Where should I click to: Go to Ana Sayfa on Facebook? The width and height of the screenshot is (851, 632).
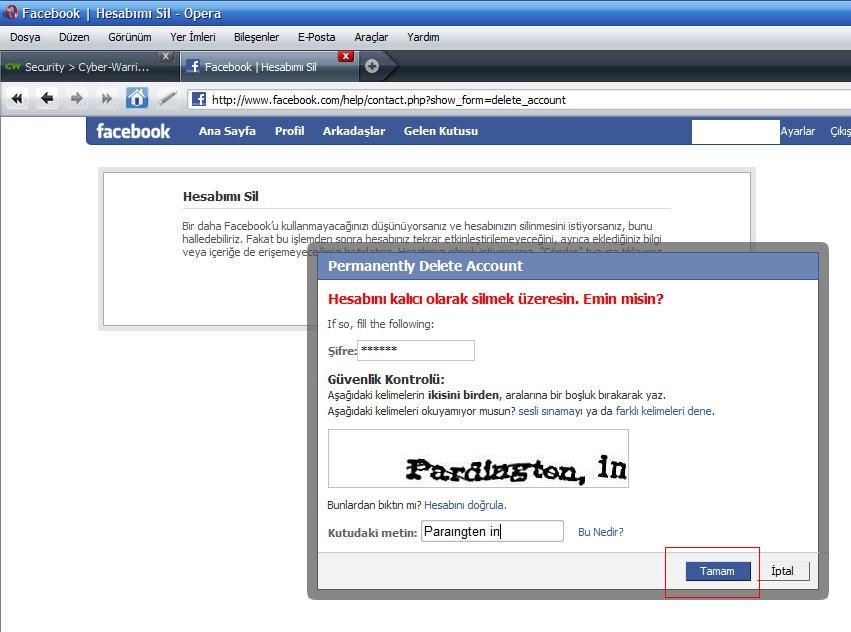(227, 131)
